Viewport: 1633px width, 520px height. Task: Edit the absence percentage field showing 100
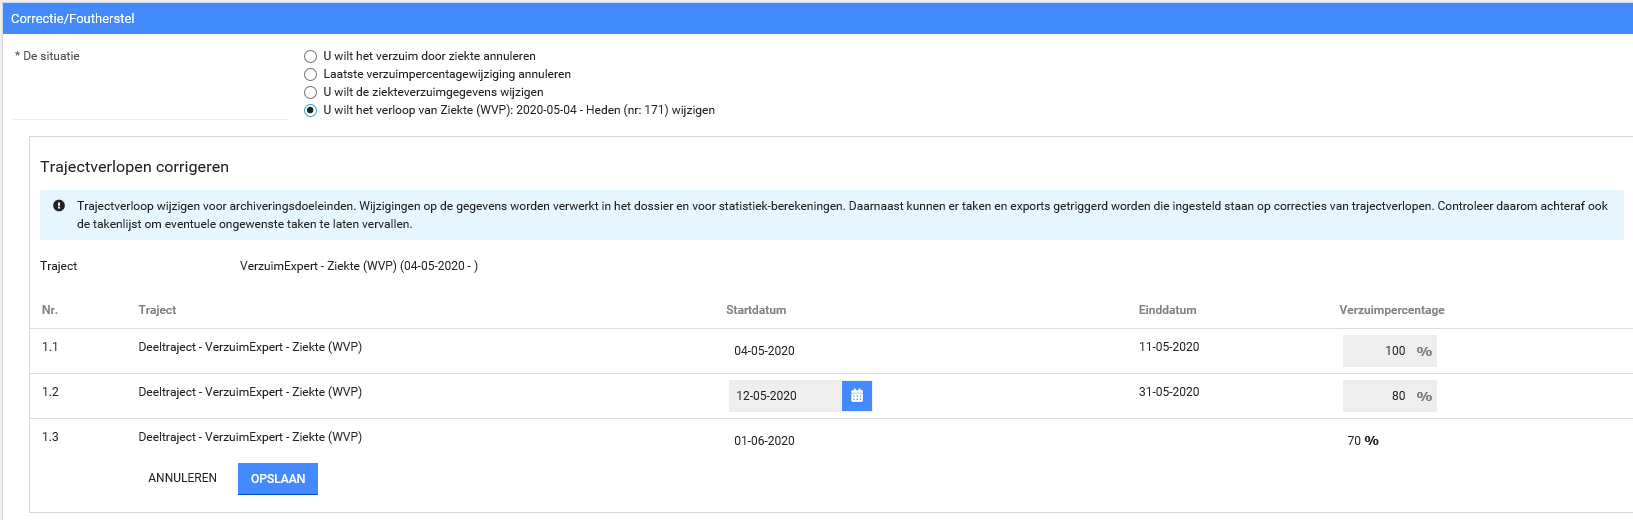[1378, 351]
